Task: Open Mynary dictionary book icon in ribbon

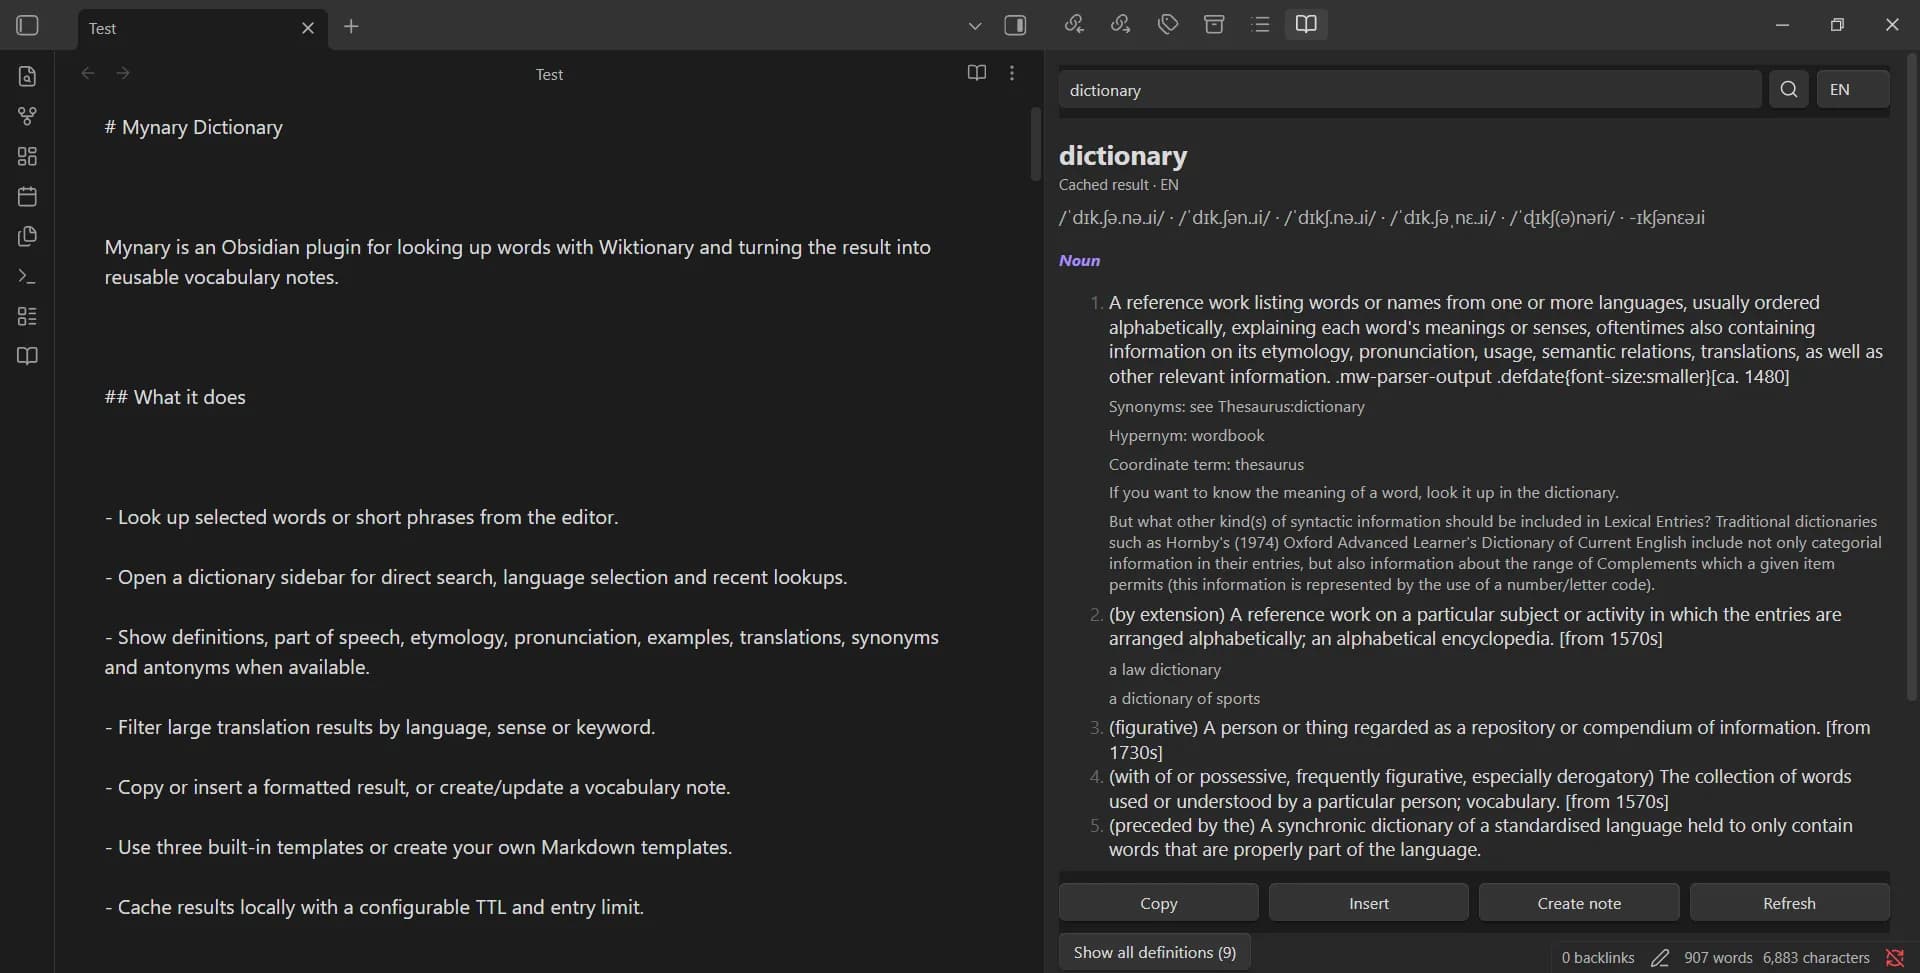Action: [27, 356]
